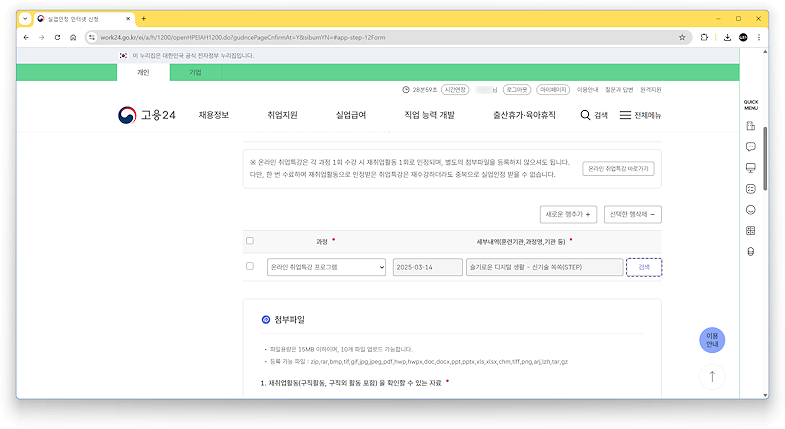Image resolution: width=785 pixels, height=429 pixels.
Task: Open the blue 이용안내 floating bubble
Action: [712, 340]
